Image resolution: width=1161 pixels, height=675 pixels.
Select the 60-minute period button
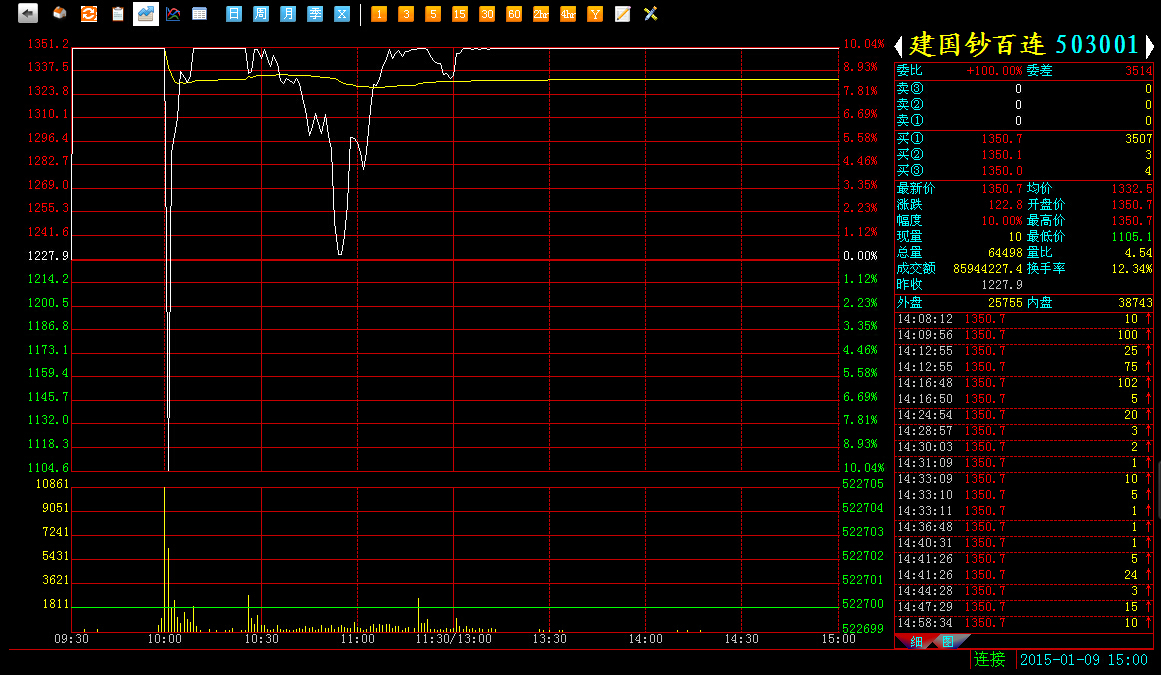514,13
